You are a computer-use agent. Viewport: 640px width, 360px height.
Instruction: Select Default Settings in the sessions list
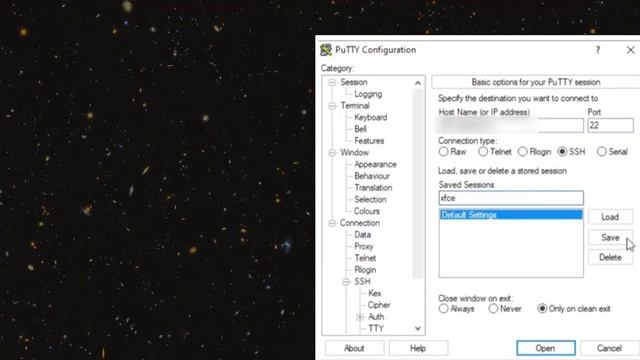pos(511,215)
